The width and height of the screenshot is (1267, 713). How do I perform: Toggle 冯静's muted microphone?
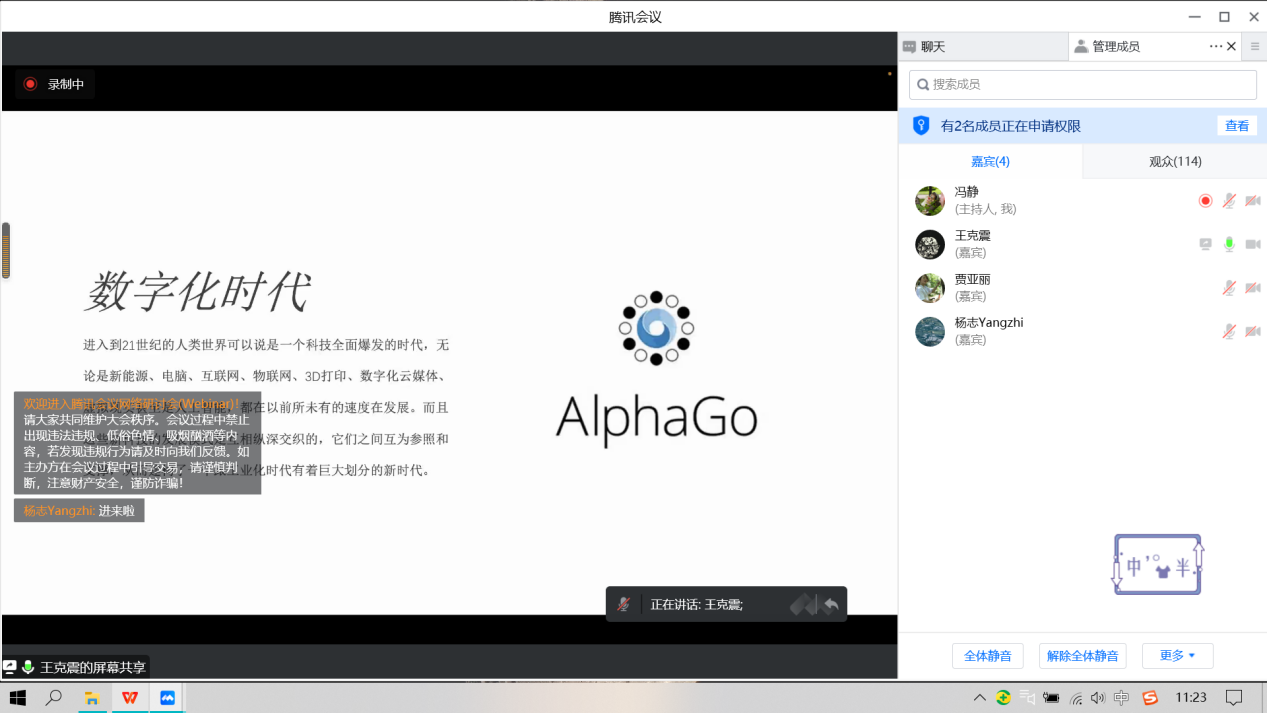[x=1229, y=201]
